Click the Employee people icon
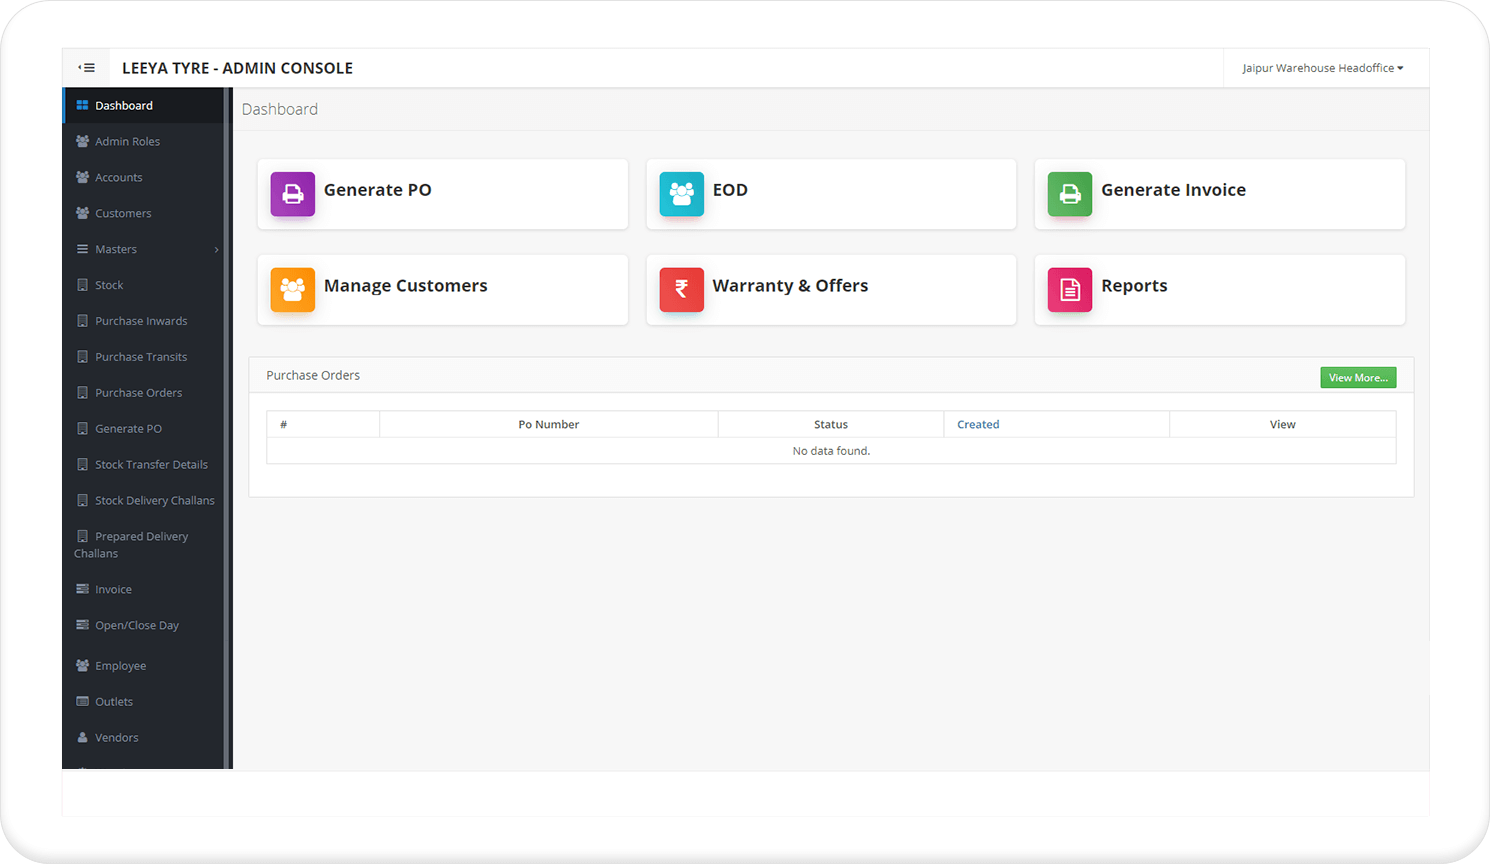Image resolution: width=1490 pixels, height=864 pixels. 82,665
